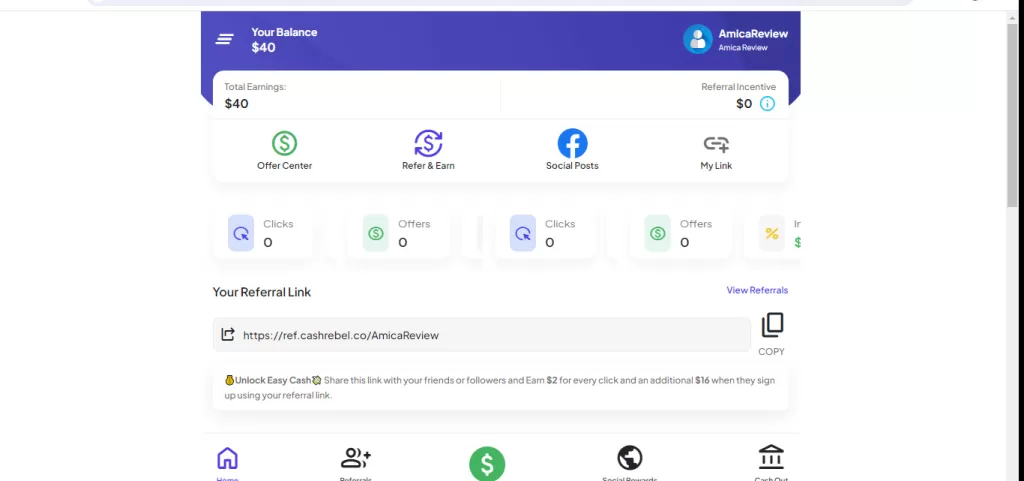The height and width of the screenshot is (481, 1024).
Task: Click the first Clicks stat card
Action: click(264, 234)
